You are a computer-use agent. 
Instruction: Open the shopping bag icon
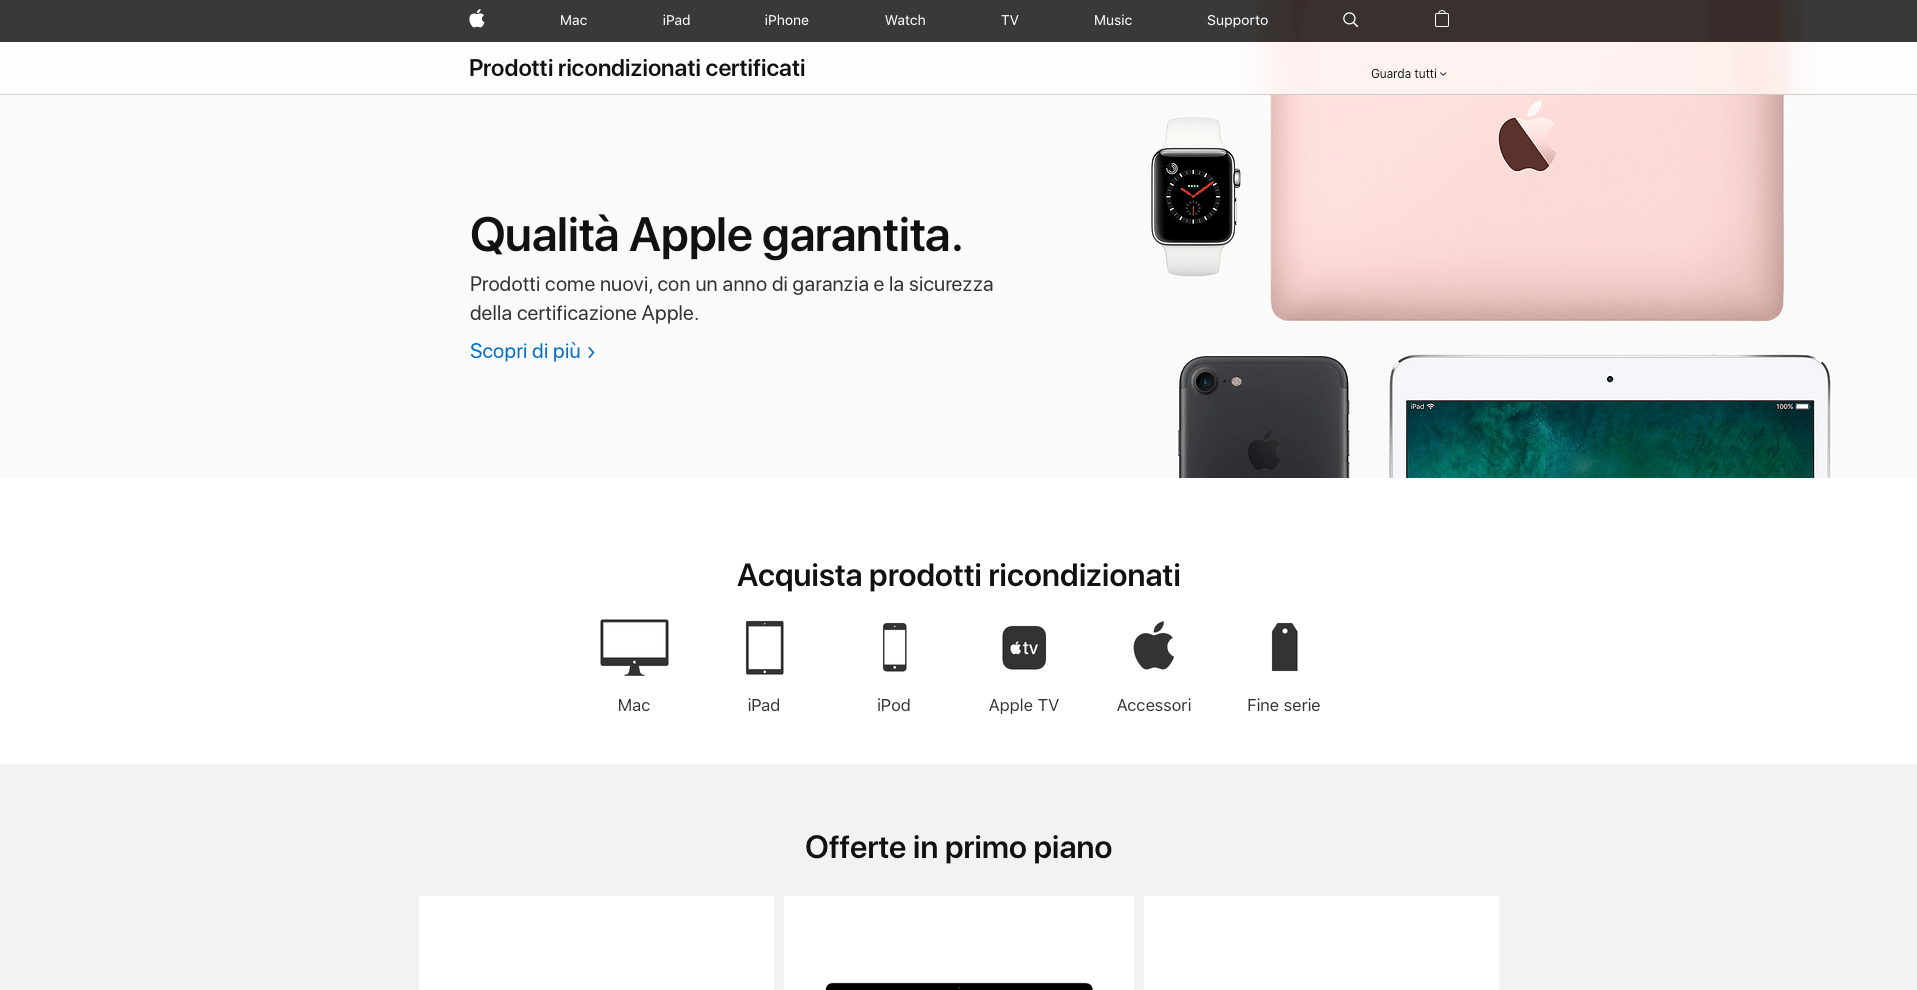click(x=1442, y=19)
